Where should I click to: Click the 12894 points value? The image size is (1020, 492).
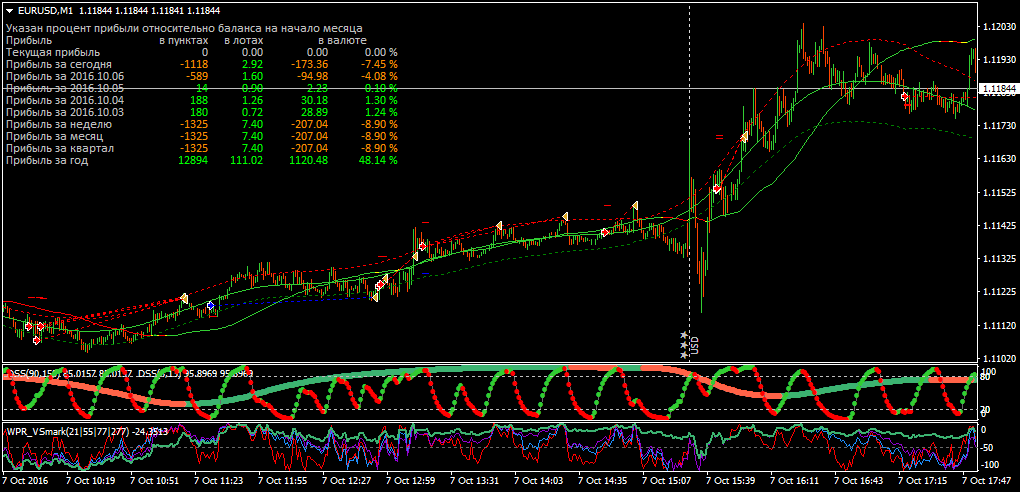click(195, 160)
